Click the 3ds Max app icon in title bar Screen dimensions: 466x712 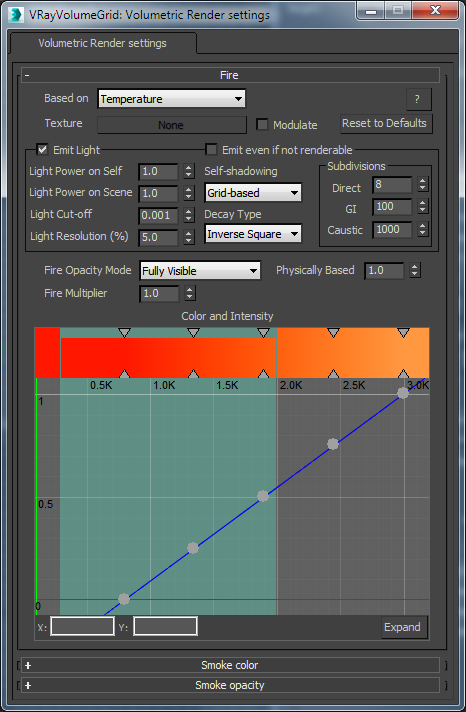(15, 15)
